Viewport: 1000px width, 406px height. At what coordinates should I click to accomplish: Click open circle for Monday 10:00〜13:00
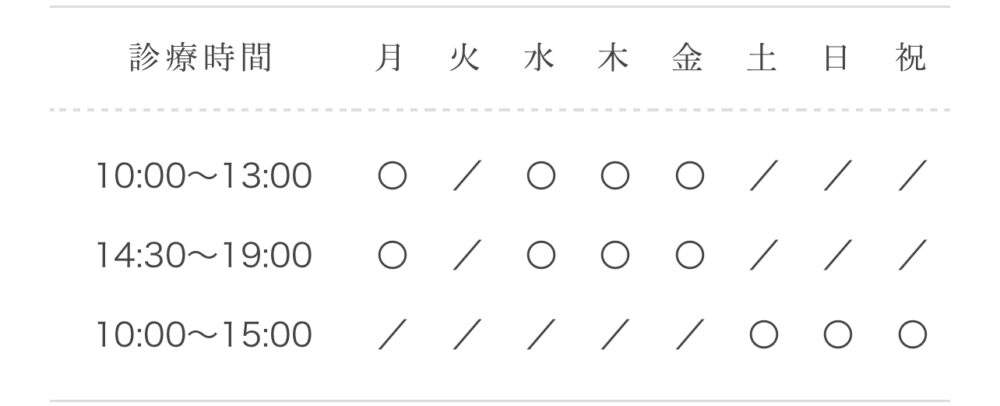(x=392, y=175)
